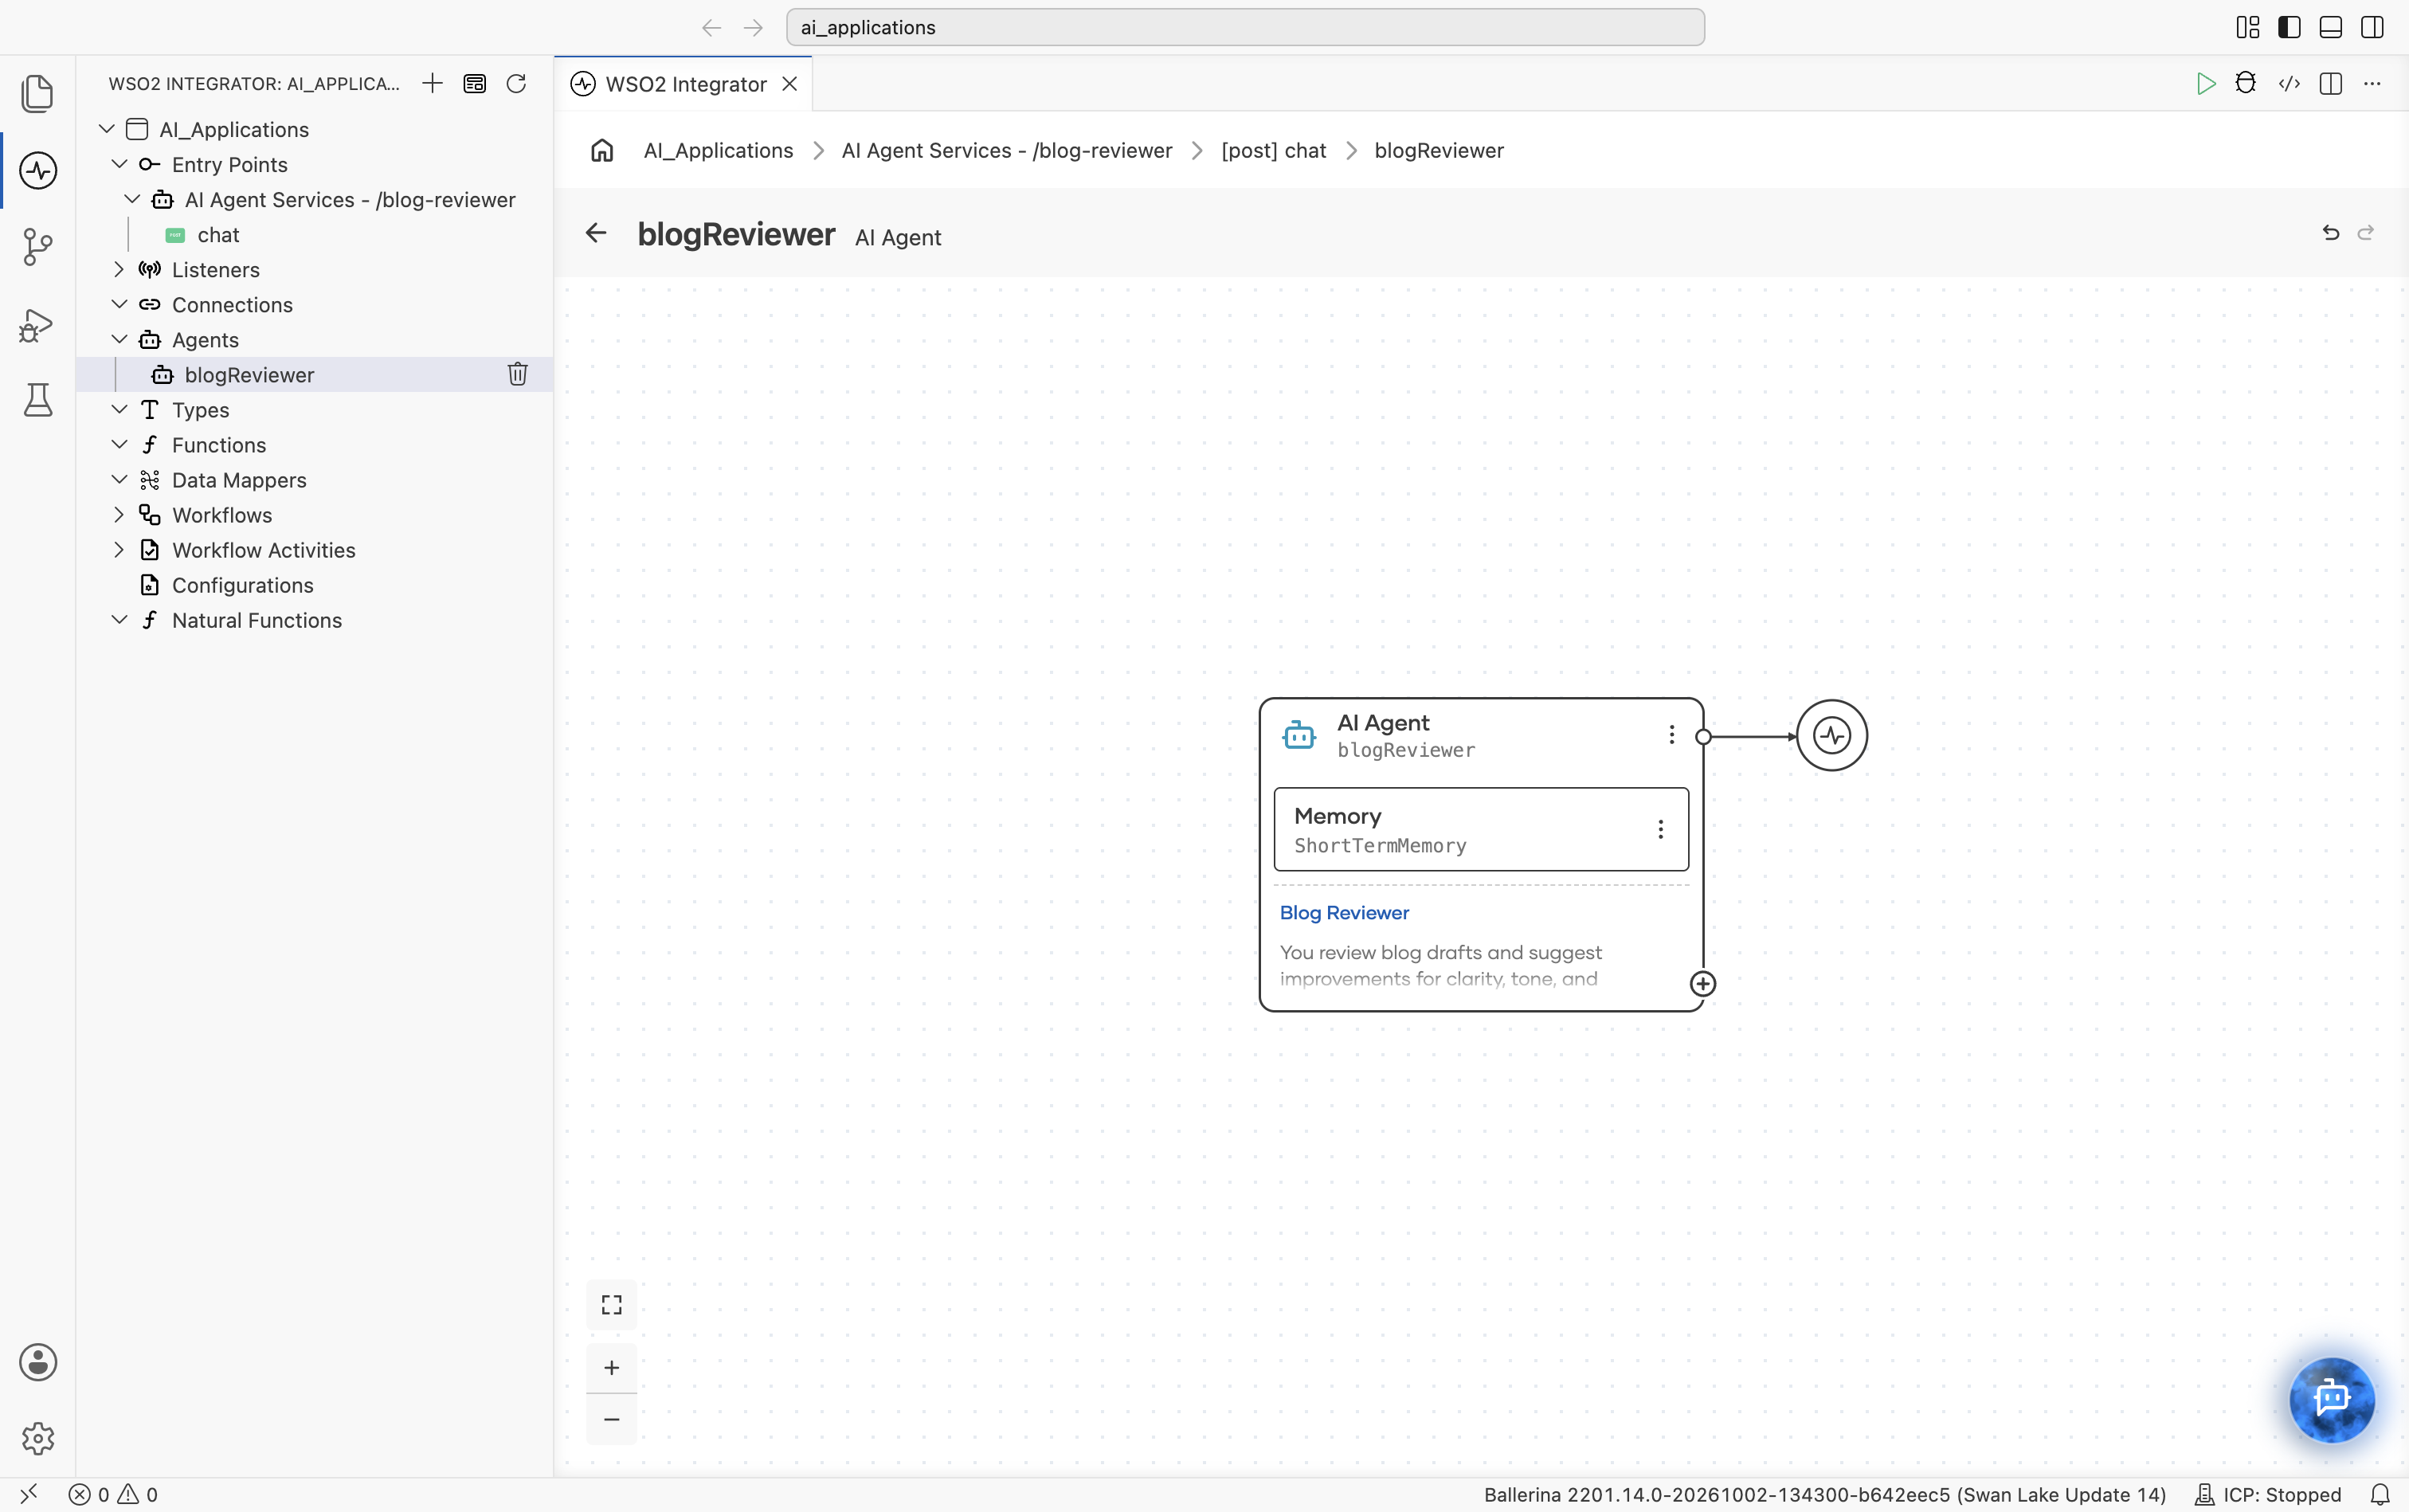The image size is (2409, 1512).
Task: Open the Accounts menu icon
Action: click(38, 1362)
